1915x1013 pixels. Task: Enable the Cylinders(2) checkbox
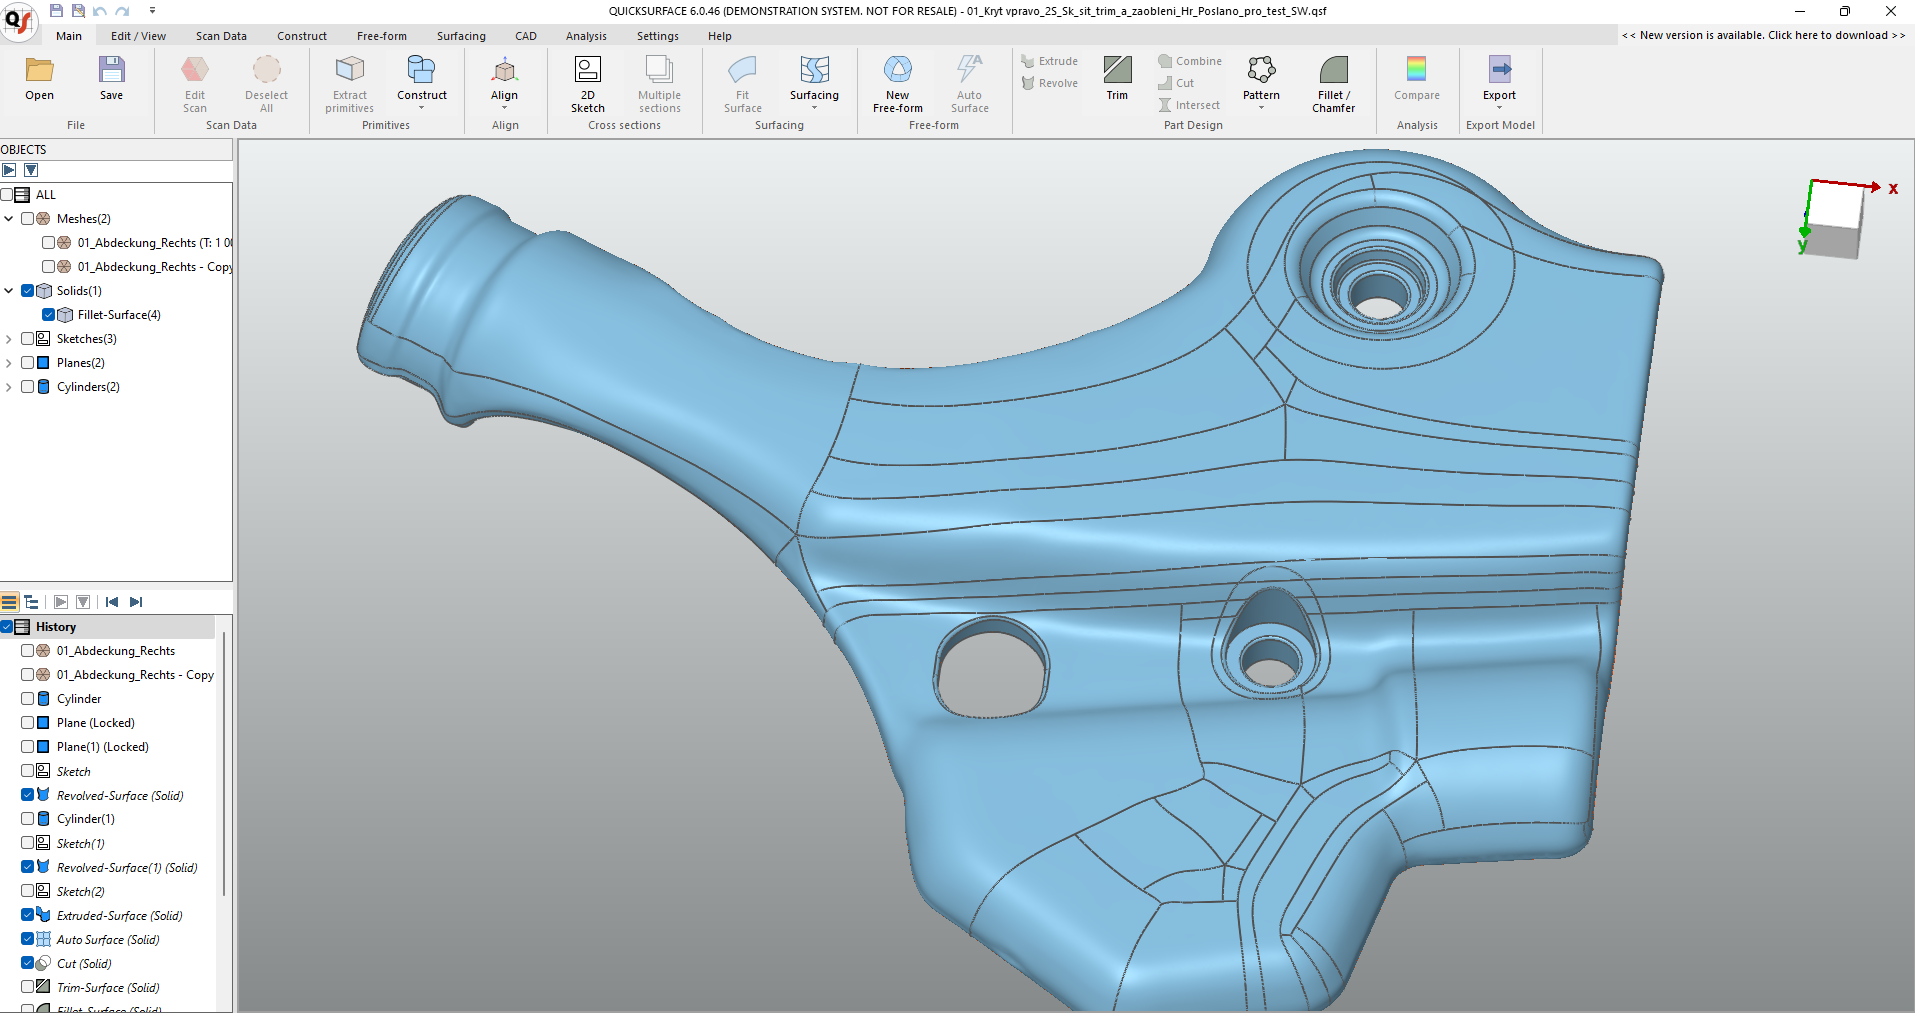coord(28,387)
